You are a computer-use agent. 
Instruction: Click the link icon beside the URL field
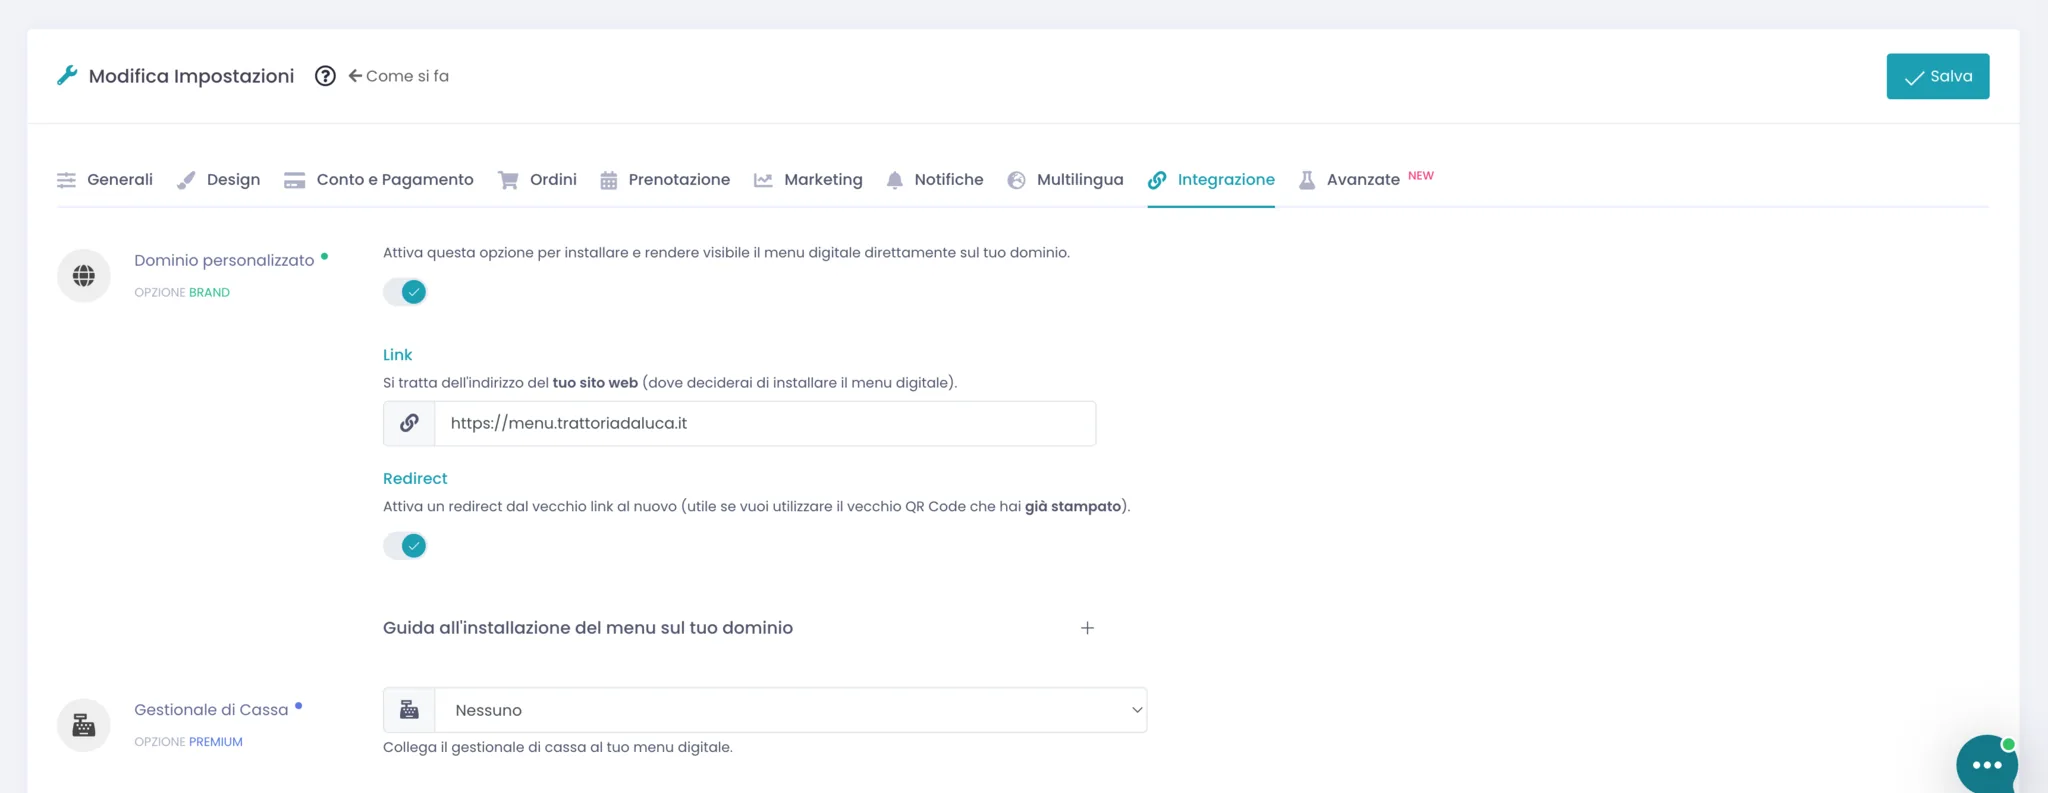[409, 423]
